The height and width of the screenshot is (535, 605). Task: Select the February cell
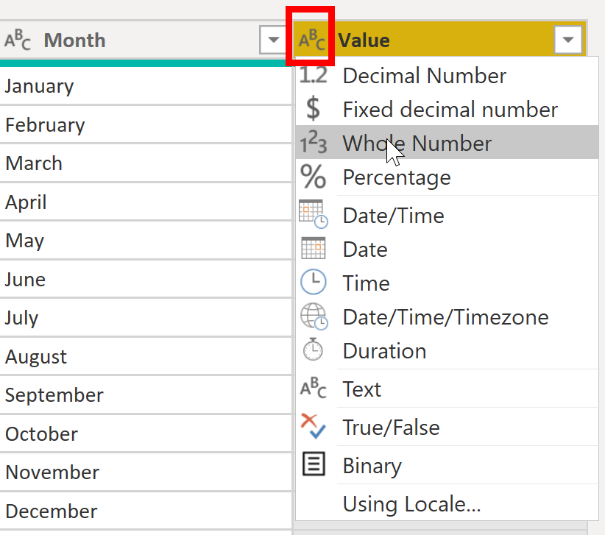pos(145,125)
